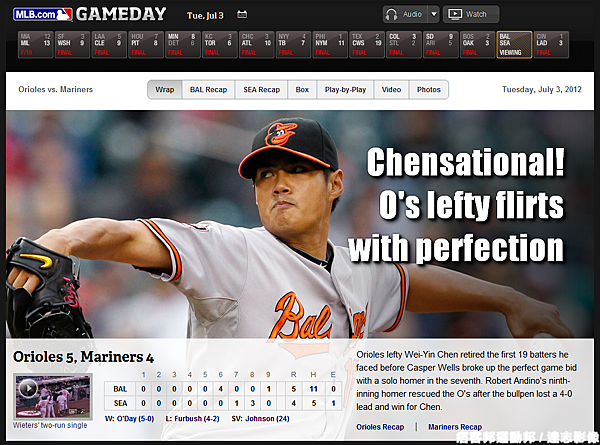The image size is (600, 445).
Task: Select the NYY vs TB scoreboard game
Action: coord(293,45)
